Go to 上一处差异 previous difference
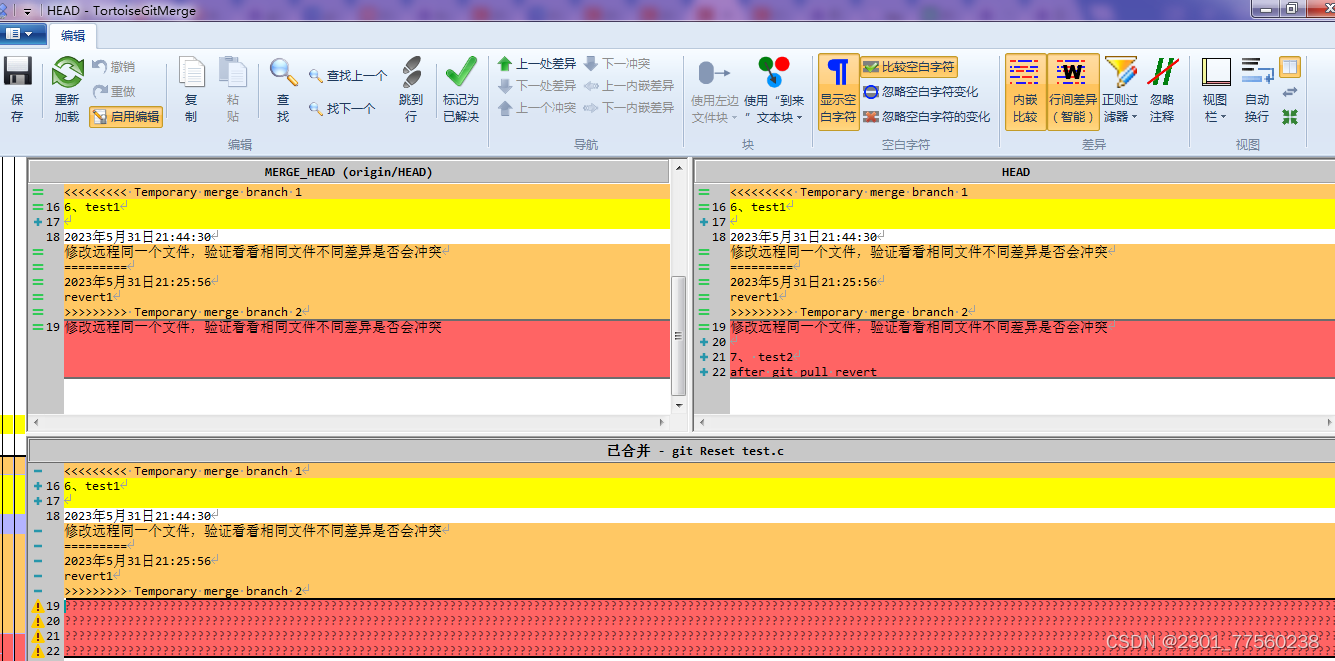 click(x=537, y=63)
